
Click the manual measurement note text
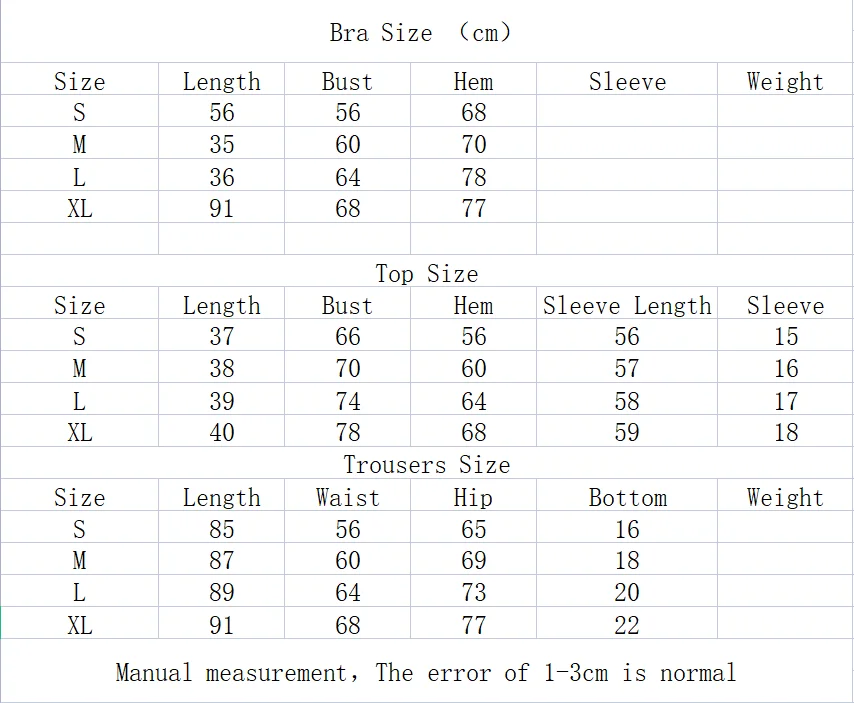point(426,672)
